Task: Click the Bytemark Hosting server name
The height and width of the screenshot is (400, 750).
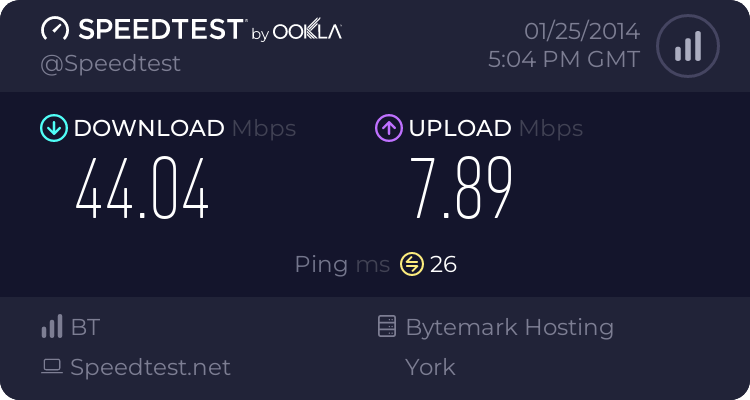Action: coord(509,328)
